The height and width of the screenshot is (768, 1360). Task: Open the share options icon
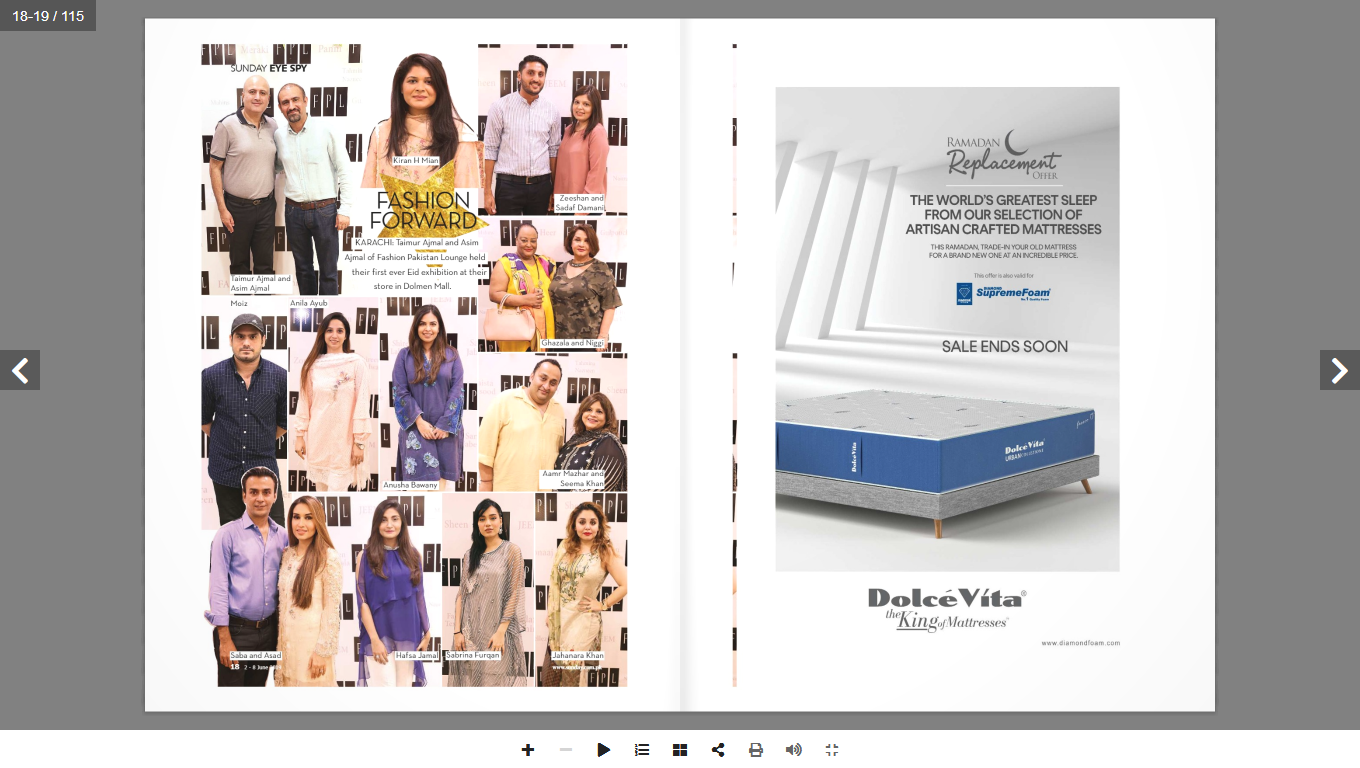coord(718,750)
